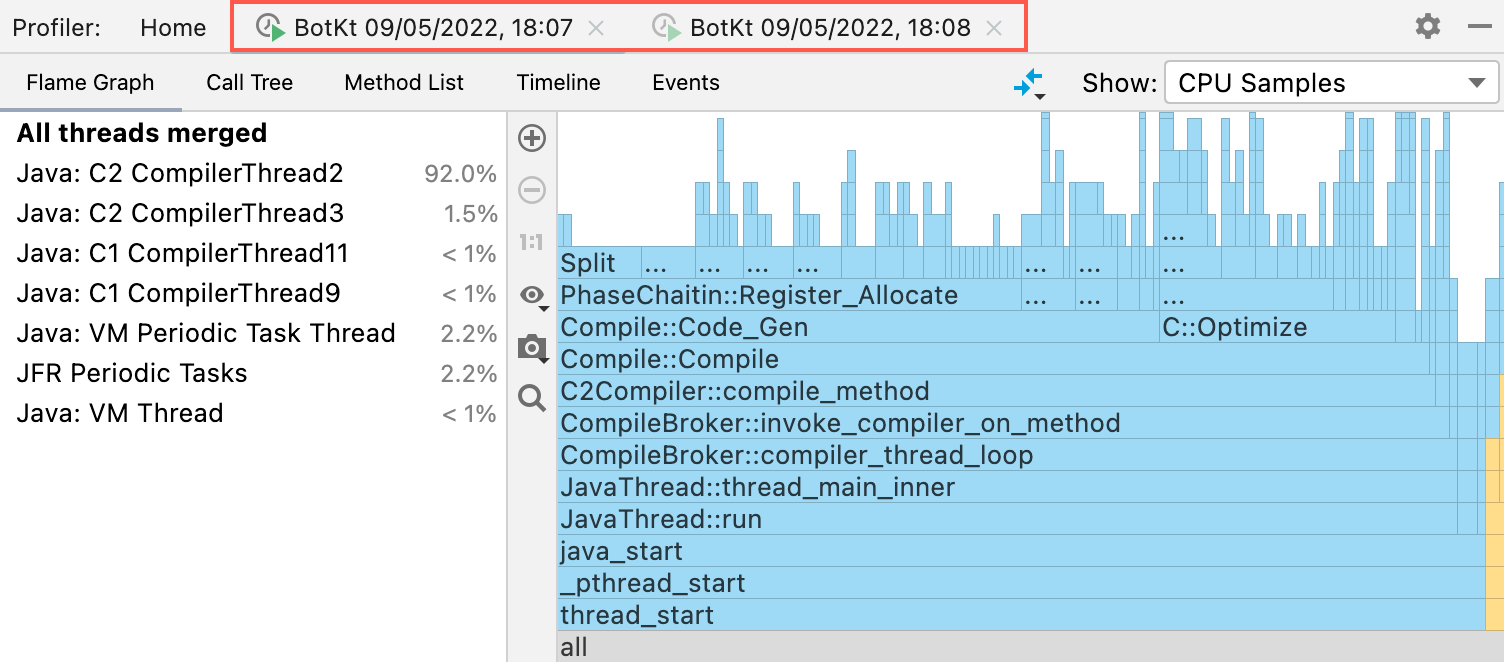Screen dimensions: 1504x662
Task: Click the JavaThread::thread_main_inner frame
Action: tap(1007, 487)
